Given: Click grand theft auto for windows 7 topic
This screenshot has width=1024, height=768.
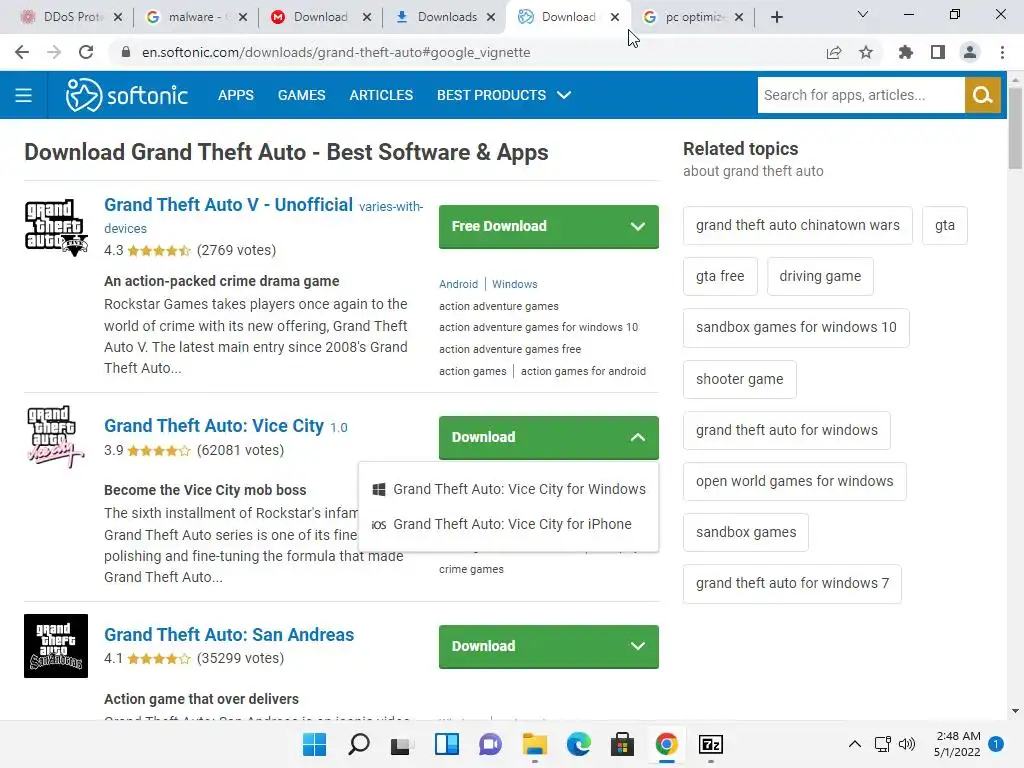Looking at the screenshot, I should pos(792,583).
